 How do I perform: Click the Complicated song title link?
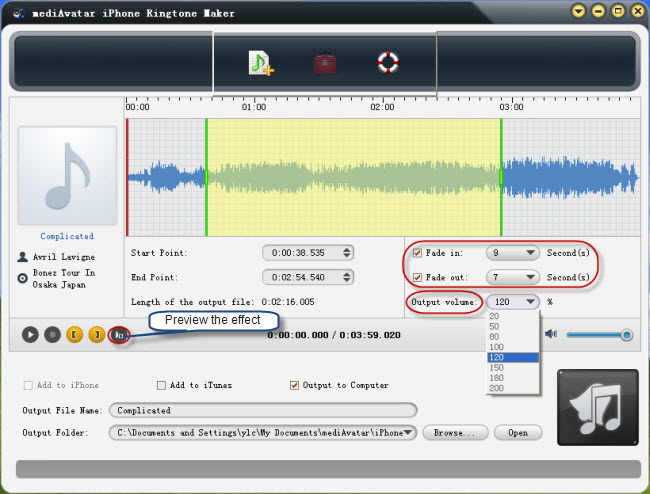click(x=67, y=236)
